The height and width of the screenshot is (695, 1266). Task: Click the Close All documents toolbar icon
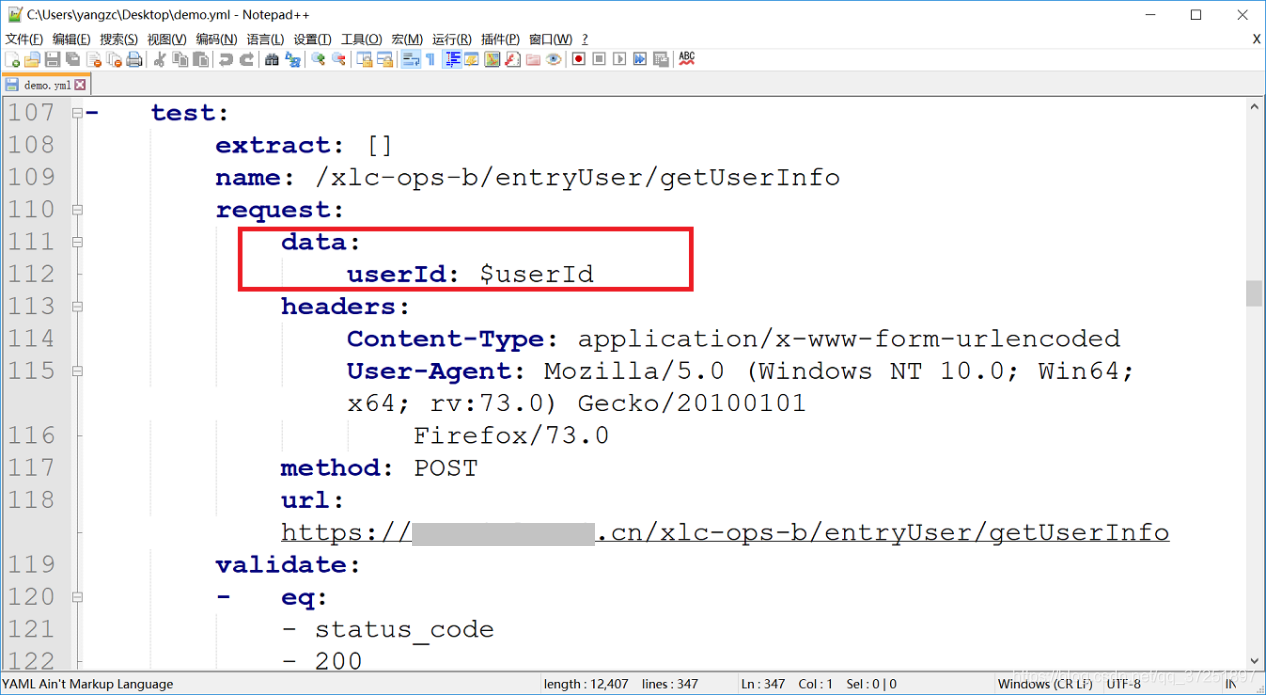(114, 60)
